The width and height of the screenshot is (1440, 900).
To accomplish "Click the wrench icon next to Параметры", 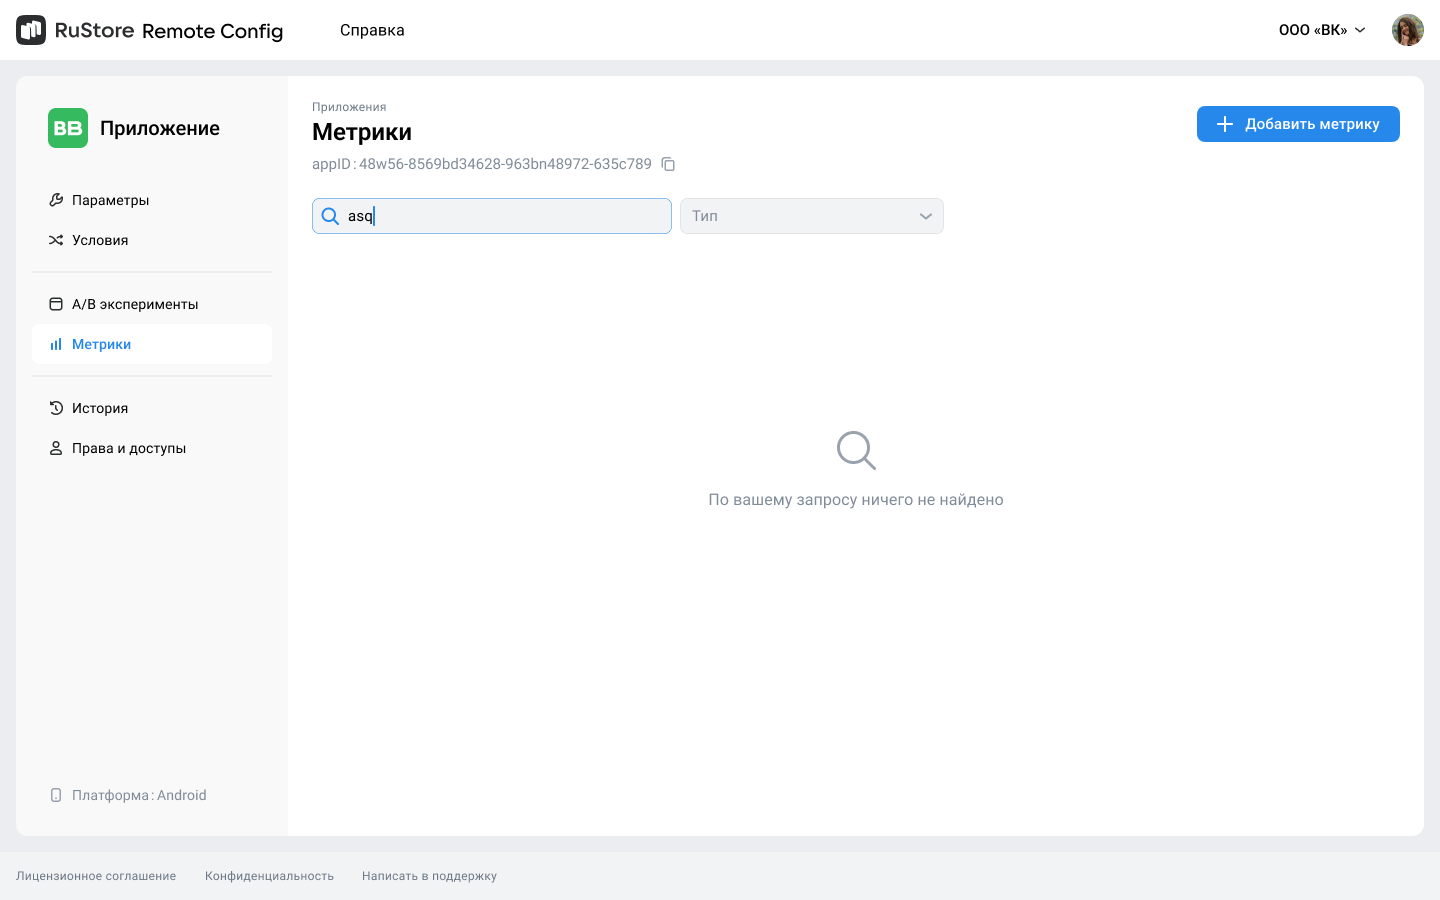I will pyautogui.click(x=56, y=200).
